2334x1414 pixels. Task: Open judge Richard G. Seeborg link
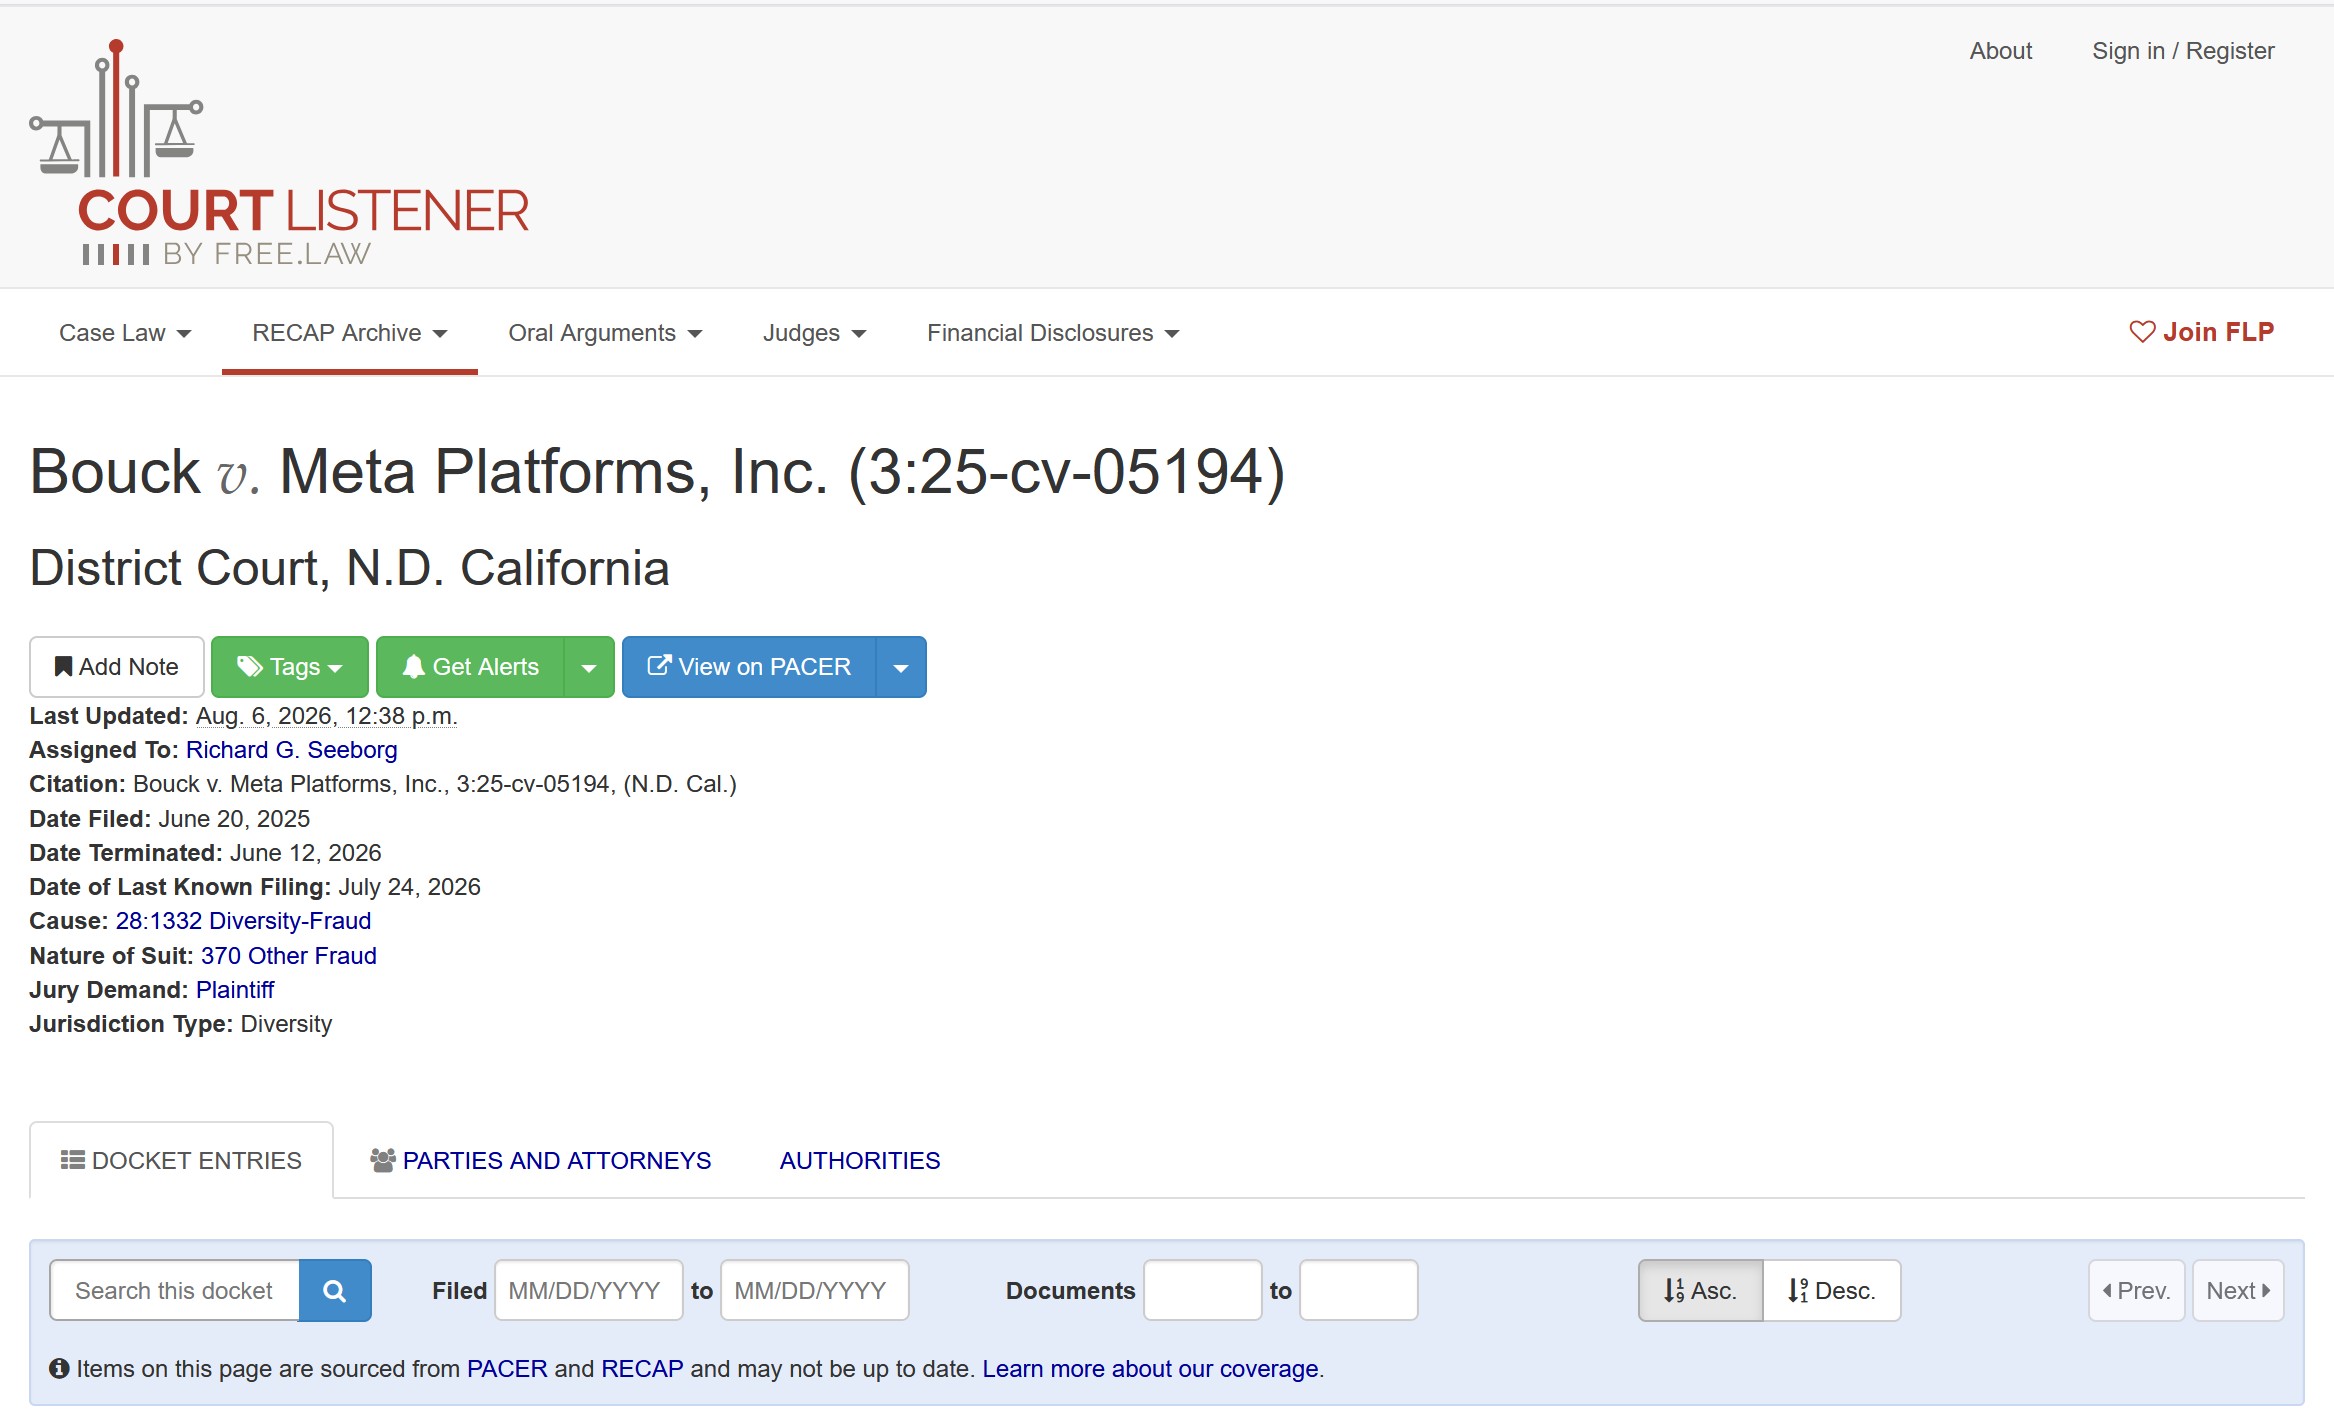[x=291, y=750]
